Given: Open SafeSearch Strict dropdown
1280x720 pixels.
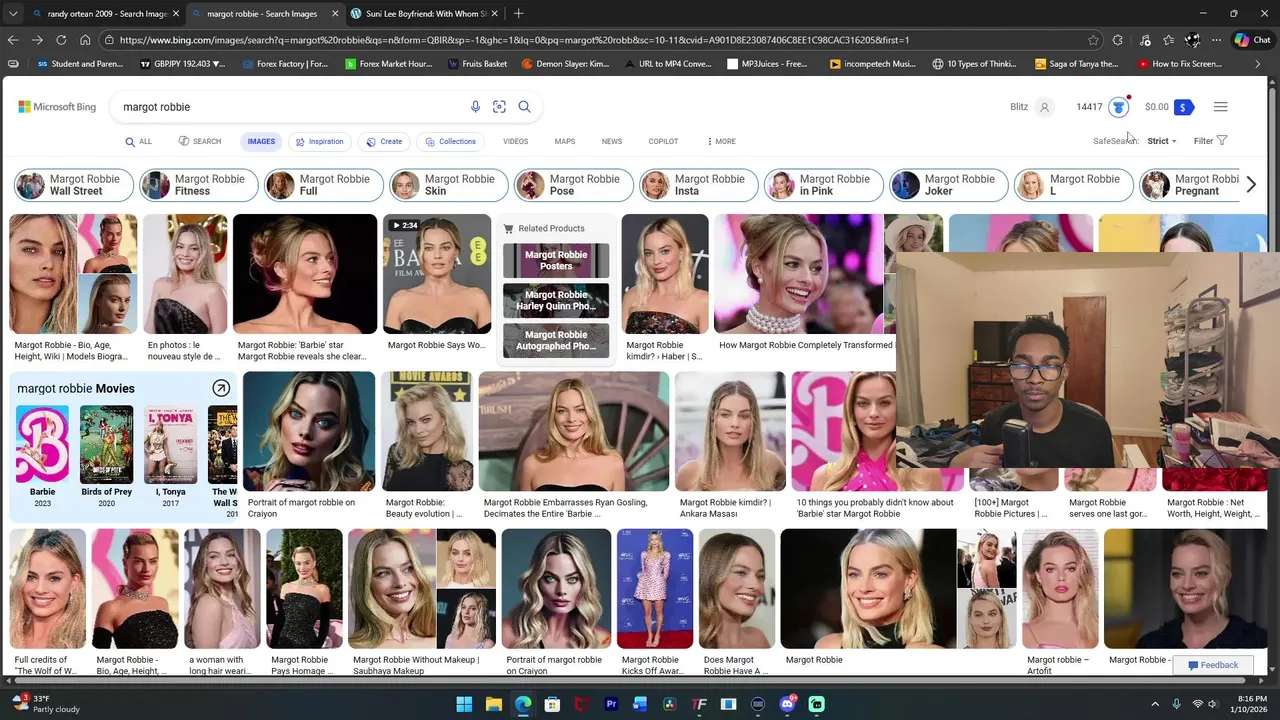Looking at the screenshot, I should pos(1161,141).
